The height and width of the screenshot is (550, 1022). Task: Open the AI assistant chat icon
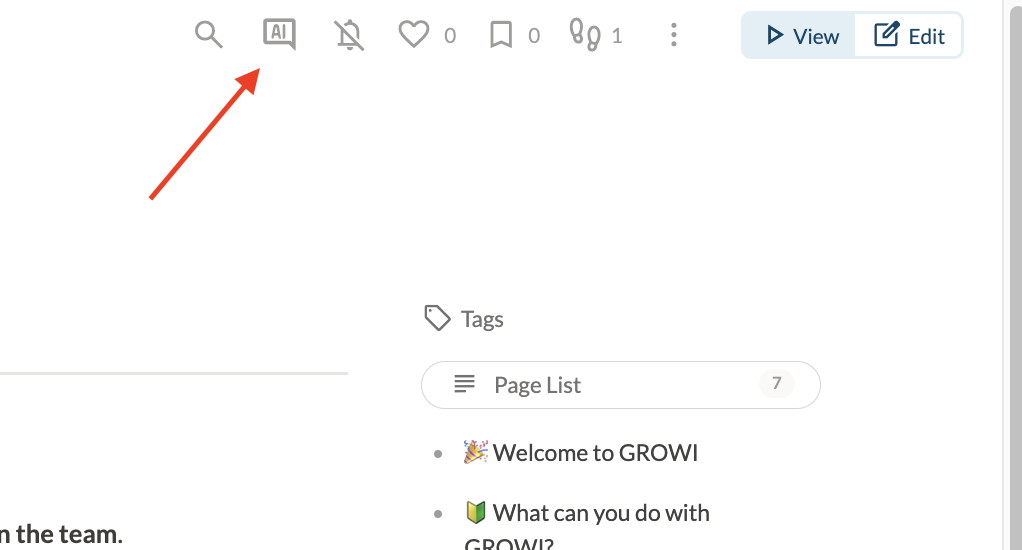(279, 34)
